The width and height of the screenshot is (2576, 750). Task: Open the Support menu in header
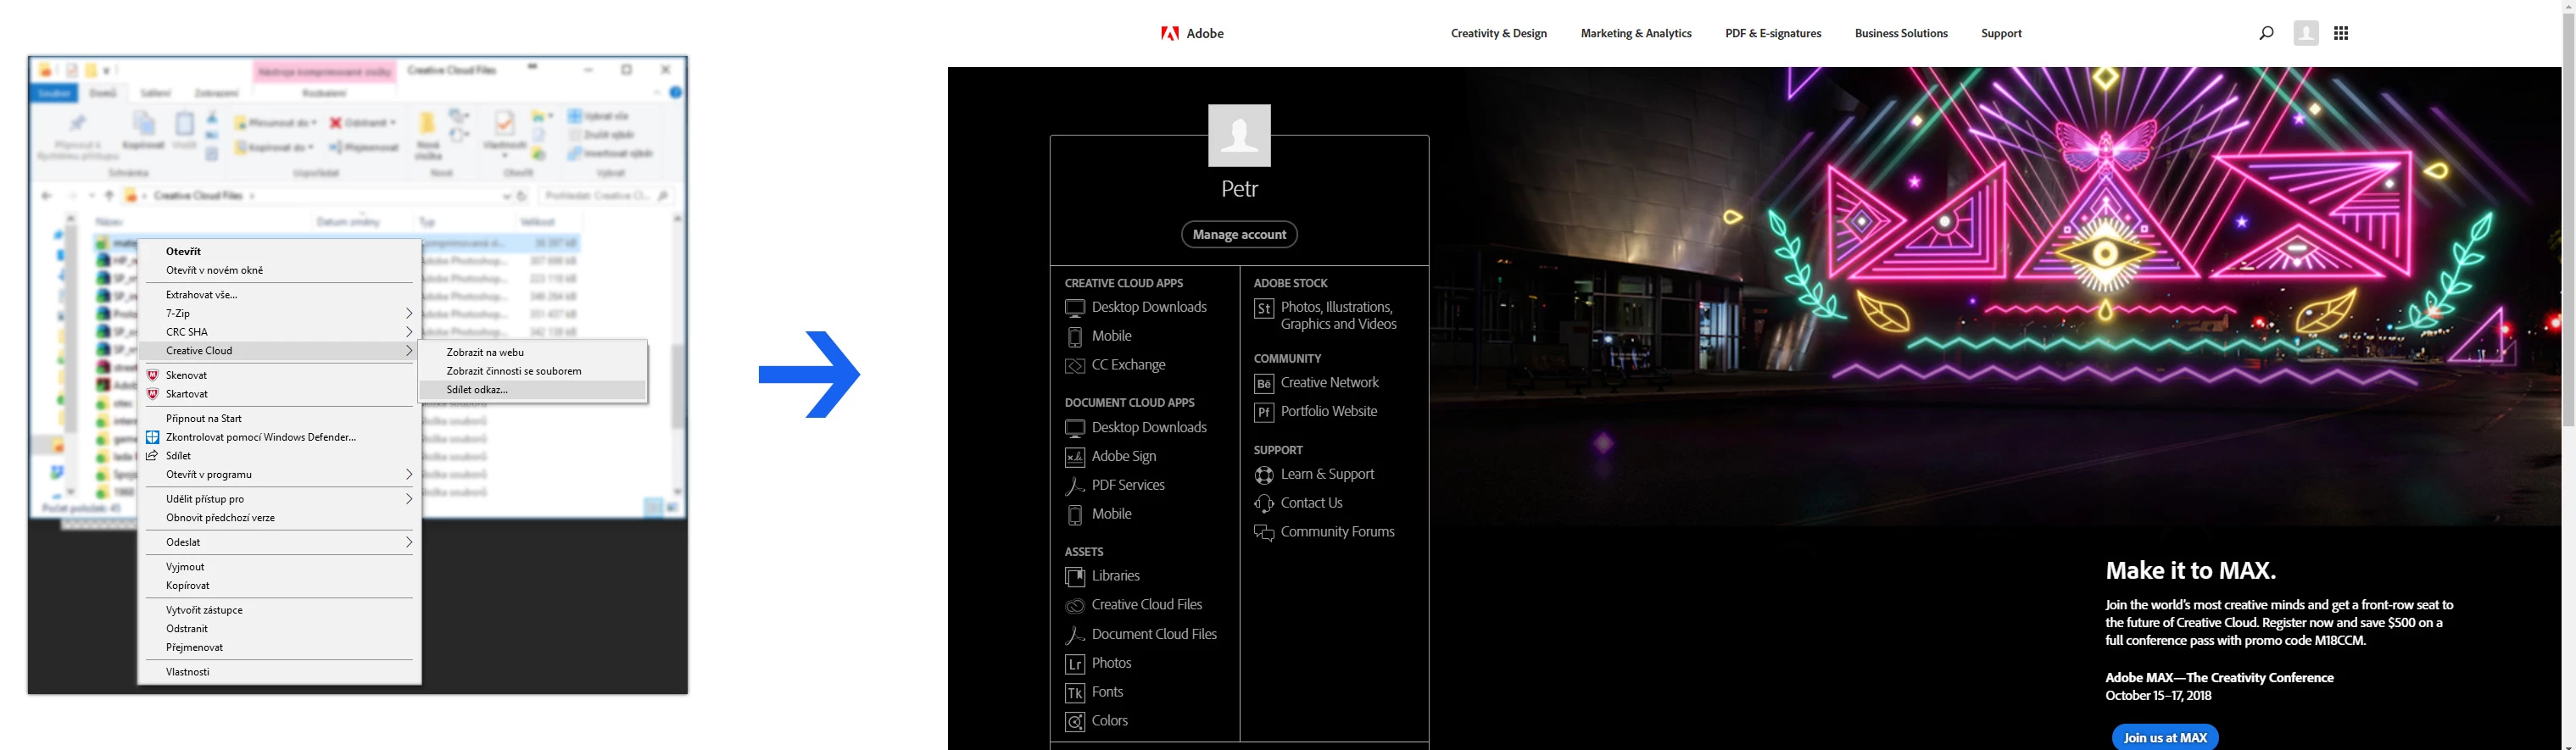tap(2001, 33)
